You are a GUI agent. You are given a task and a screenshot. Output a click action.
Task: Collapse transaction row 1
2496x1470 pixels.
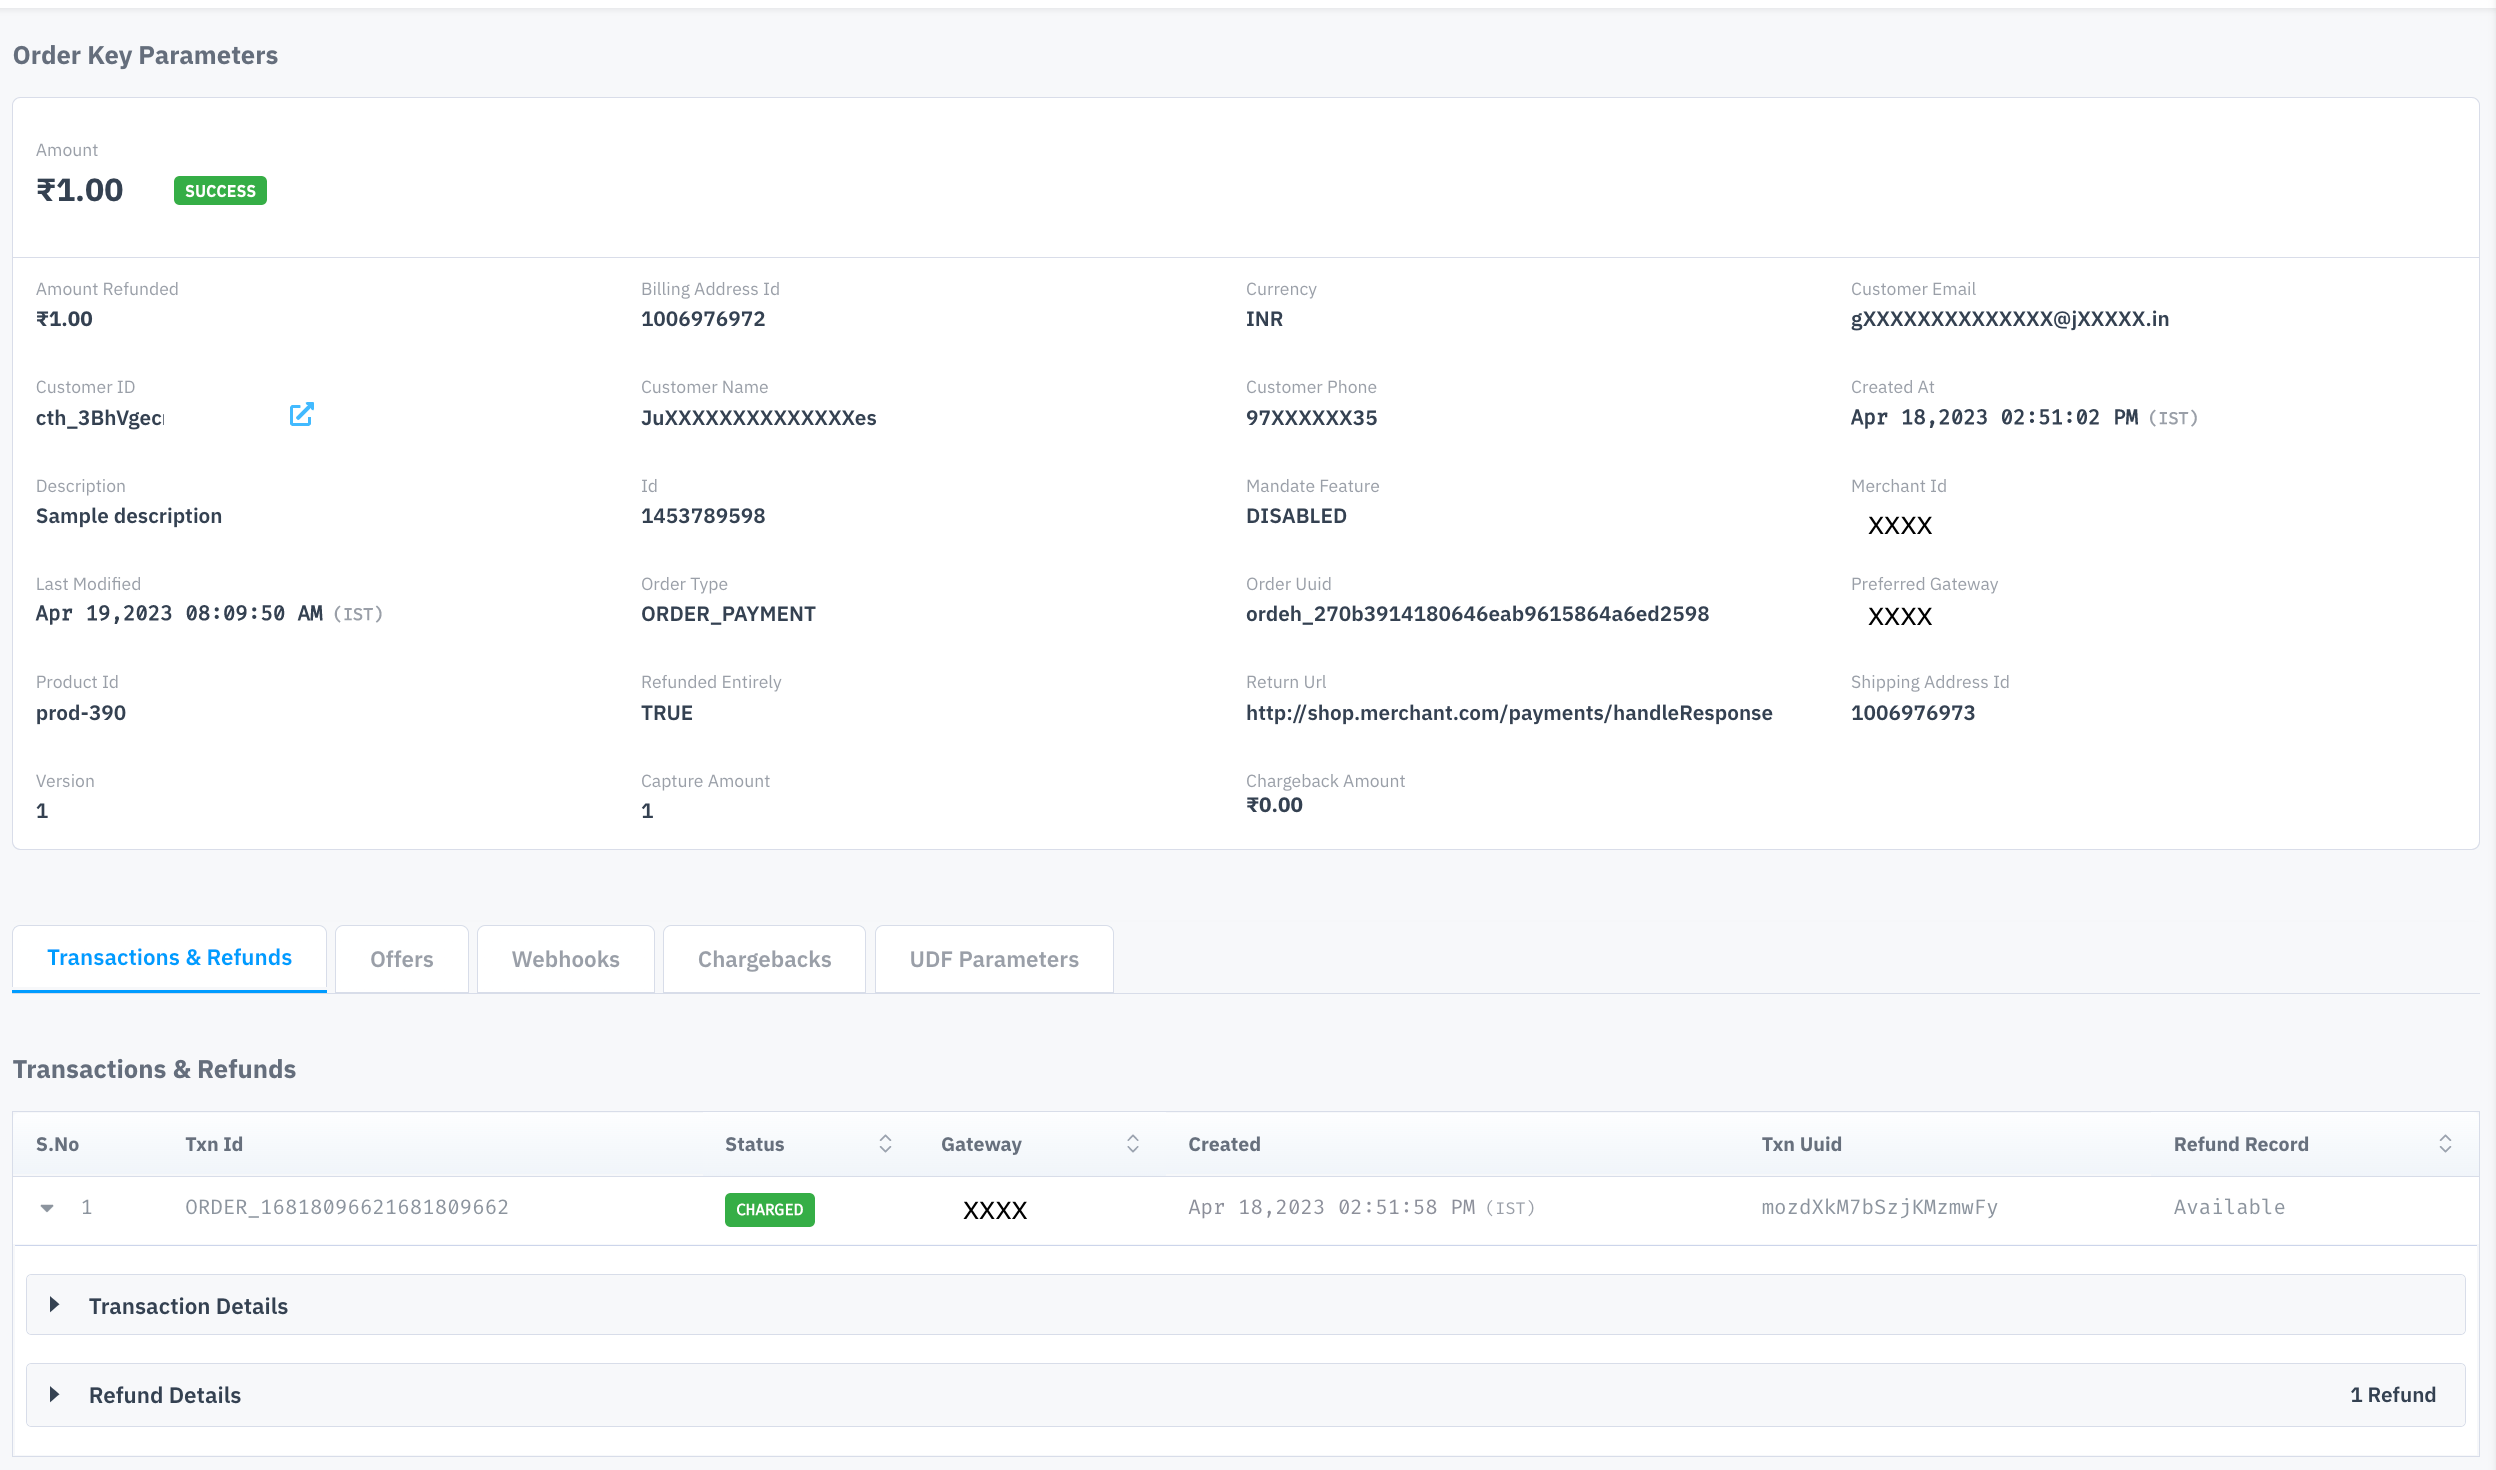(x=47, y=1208)
